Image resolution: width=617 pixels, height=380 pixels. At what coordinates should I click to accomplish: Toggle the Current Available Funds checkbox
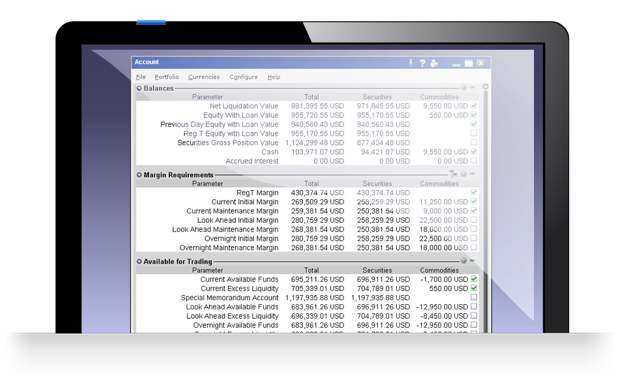[x=474, y=279]
